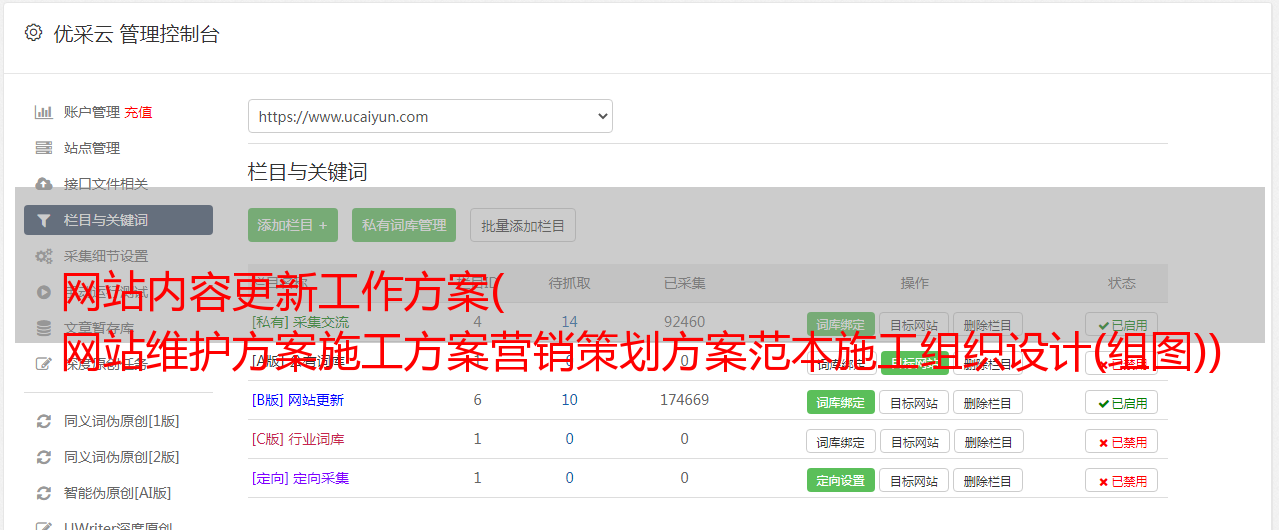Viewport: 1279px width, 530px height.
Task: Click 目标网站 in the 行业词库 row
Action: pyautogui.click(x=914, y=442)
